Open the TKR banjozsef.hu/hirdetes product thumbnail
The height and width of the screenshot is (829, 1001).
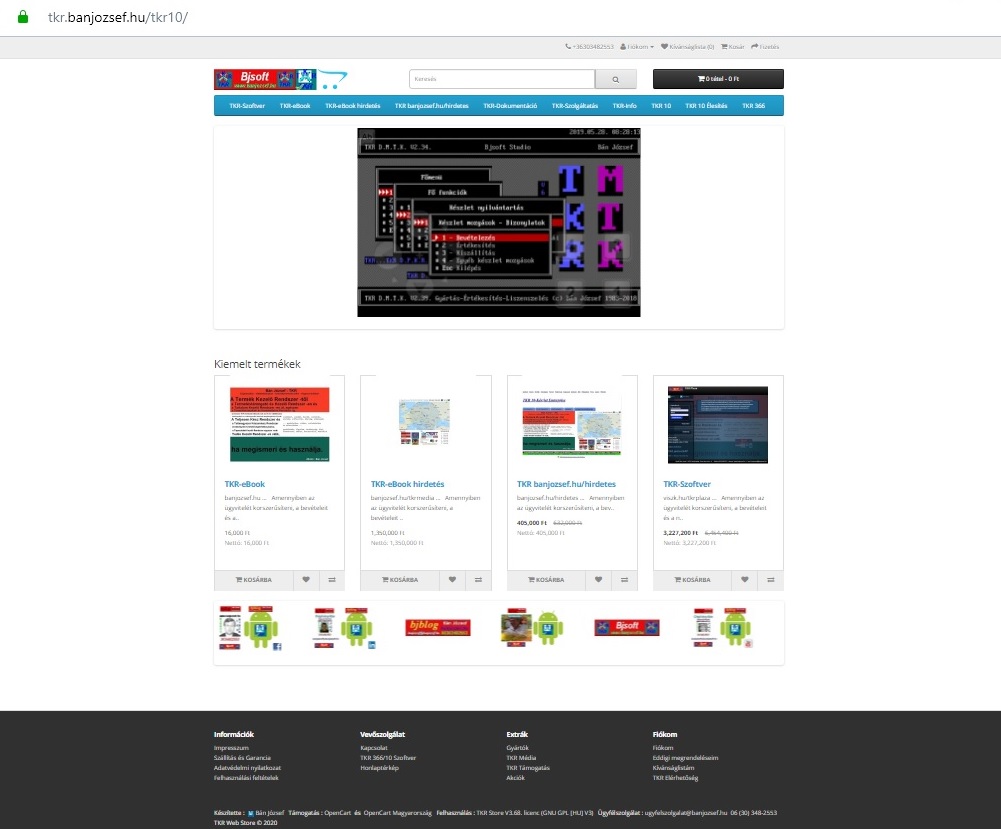click(x=572, y=424)
